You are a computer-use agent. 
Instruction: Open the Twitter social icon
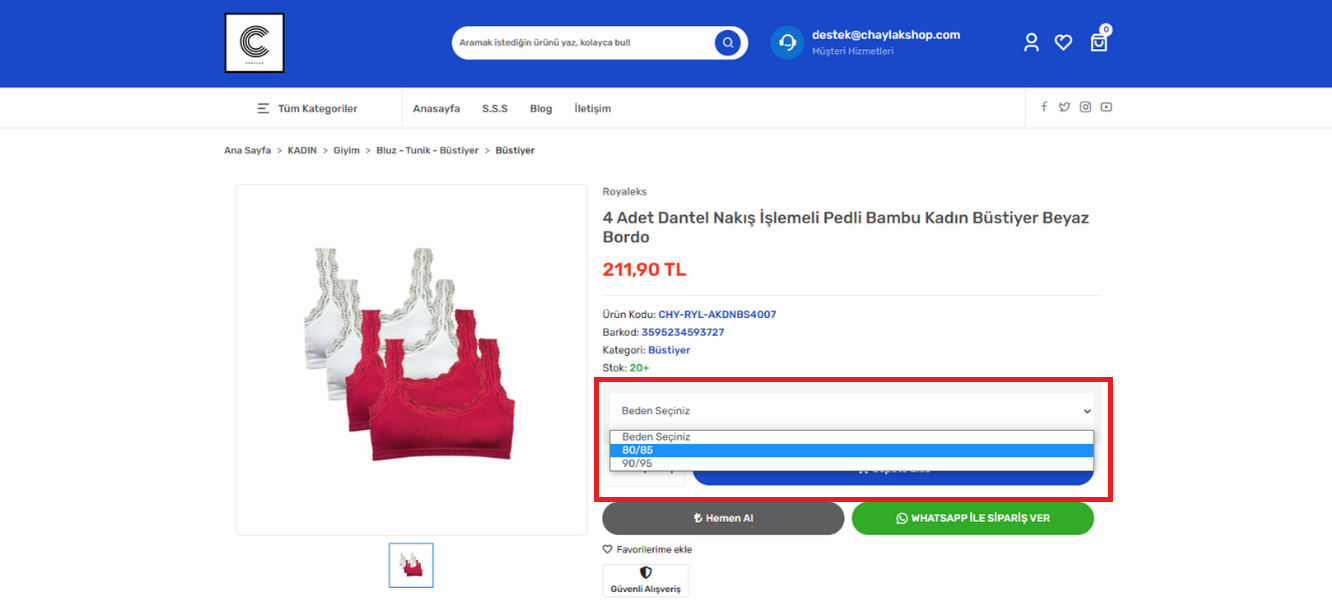[1064, 107]
